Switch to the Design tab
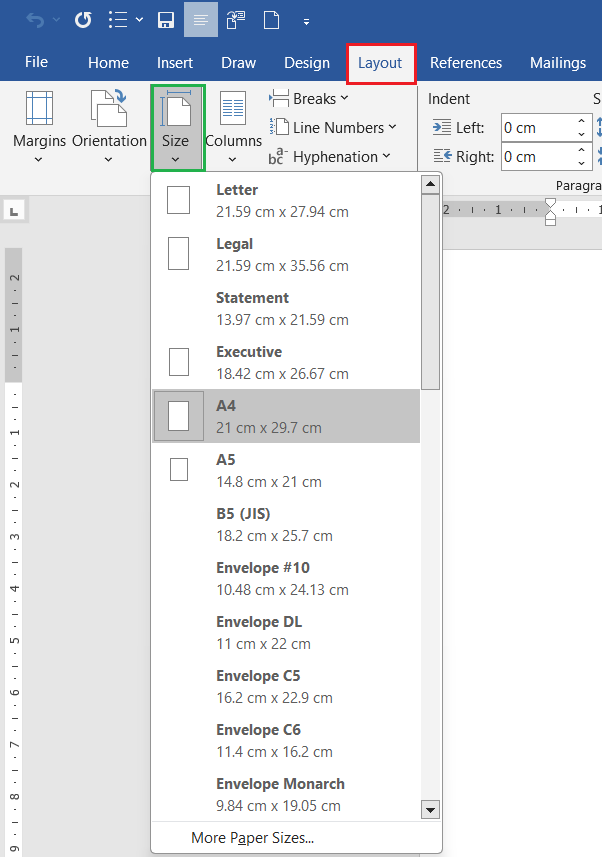The image size is (602, 857). [x=307, y=63]
